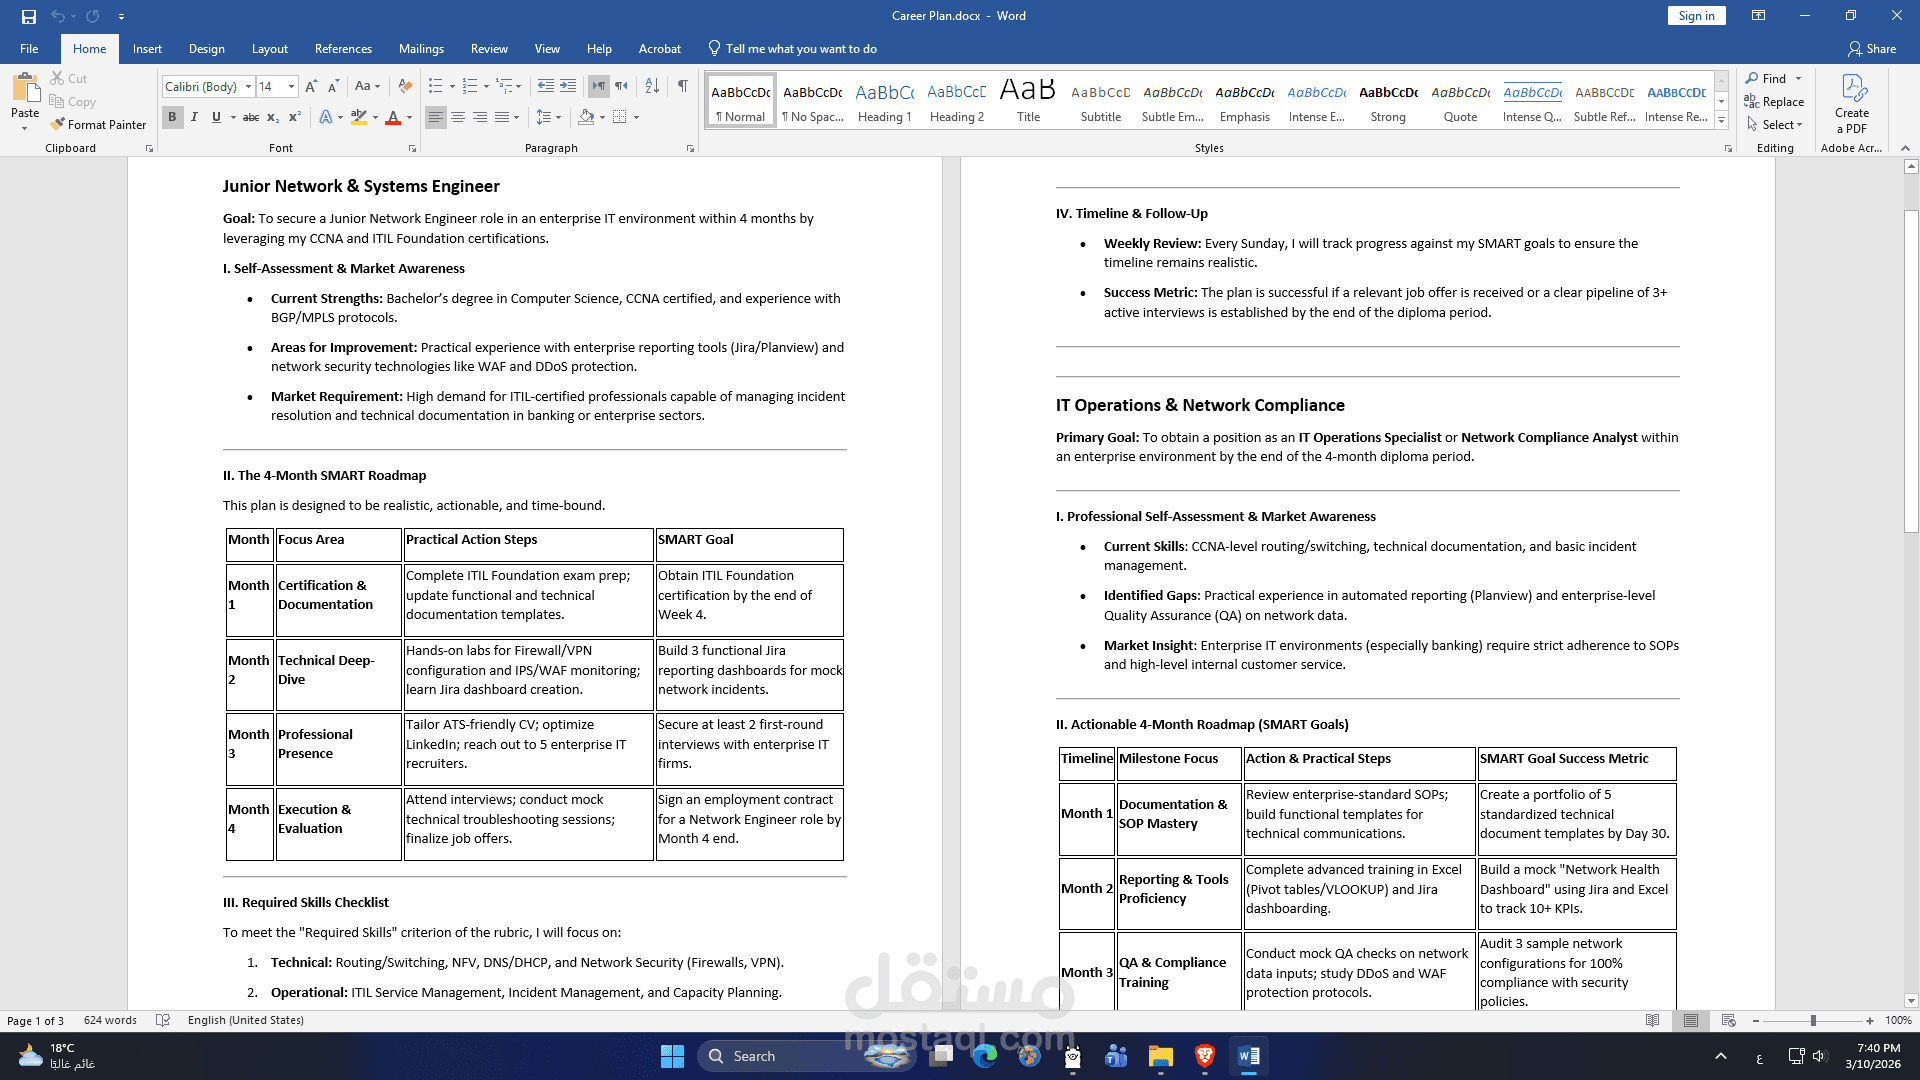The image size is (1920, 1080).
Task: Increase font size with Grow Font
Action: coord(311,87)
